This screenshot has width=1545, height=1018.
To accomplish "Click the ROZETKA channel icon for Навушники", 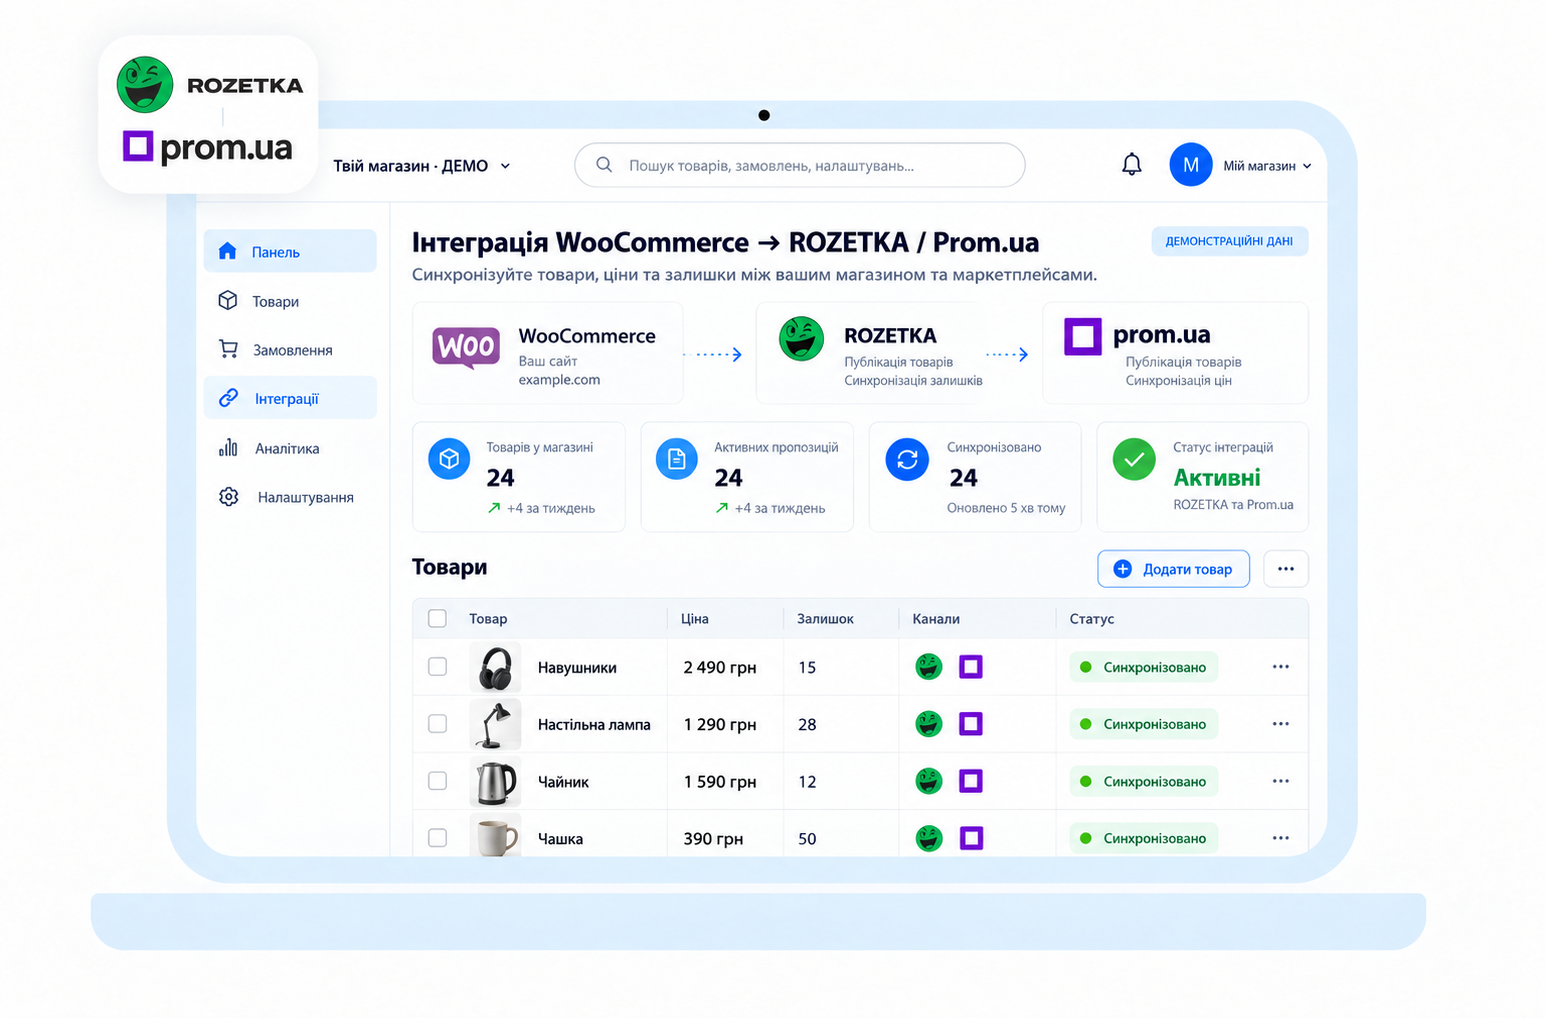I will point(929,667).
